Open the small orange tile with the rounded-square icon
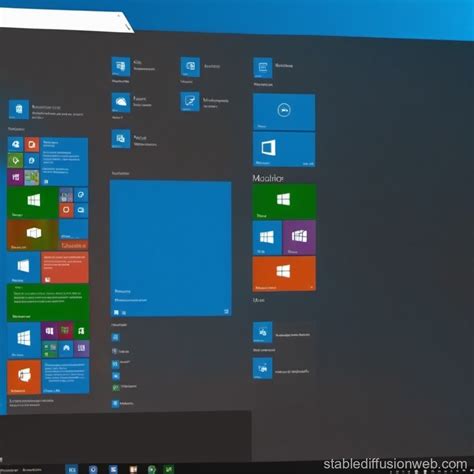The width and height of the screenshot is (474, 474). (x=32, y=145)
